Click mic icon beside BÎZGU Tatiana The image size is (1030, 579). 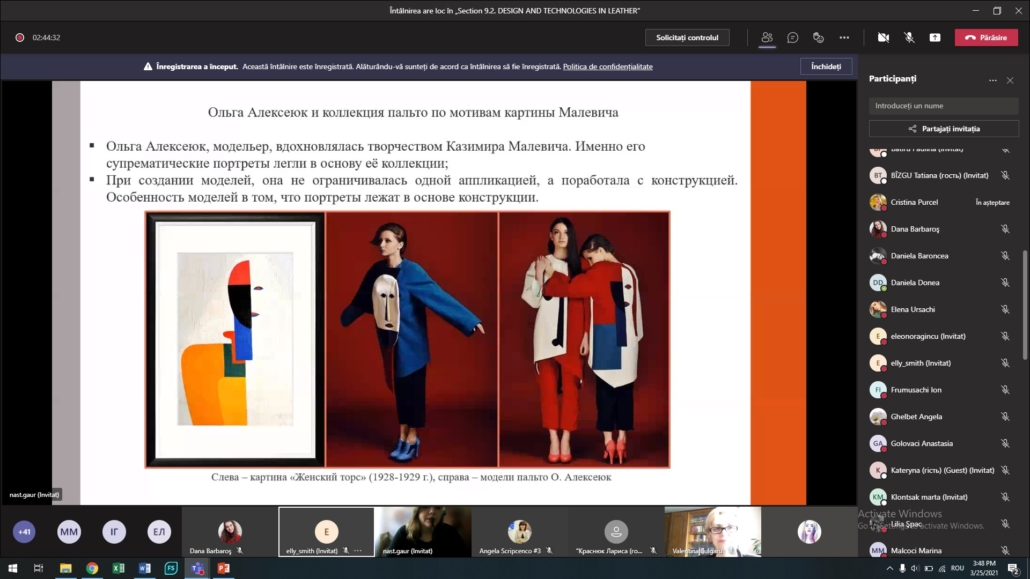point(1005,175)
